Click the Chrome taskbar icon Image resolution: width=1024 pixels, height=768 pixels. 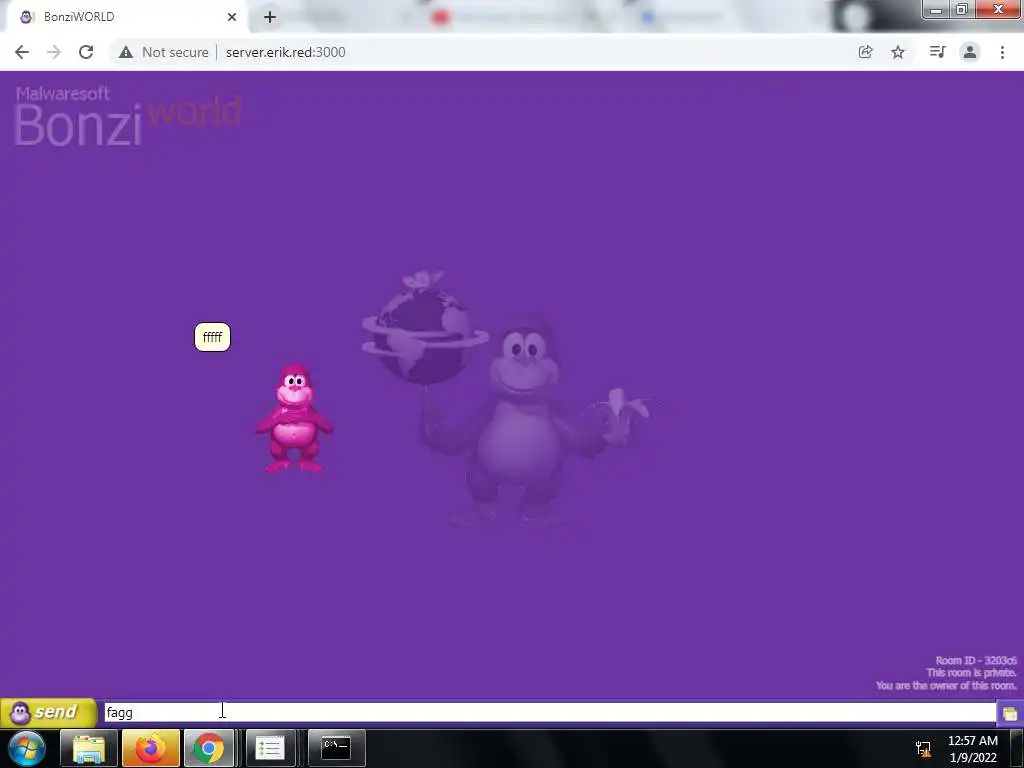[208, 748]
